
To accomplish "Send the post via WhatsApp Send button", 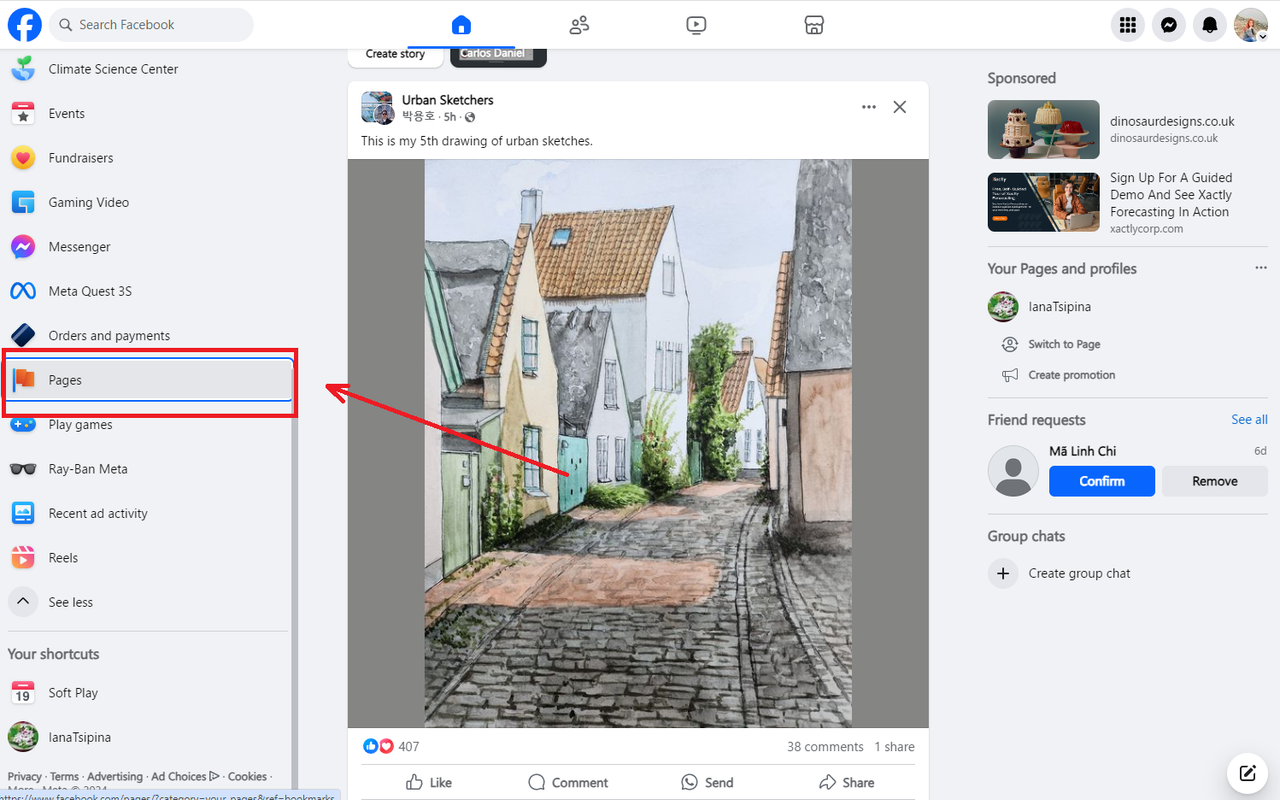I will [707, 783].
